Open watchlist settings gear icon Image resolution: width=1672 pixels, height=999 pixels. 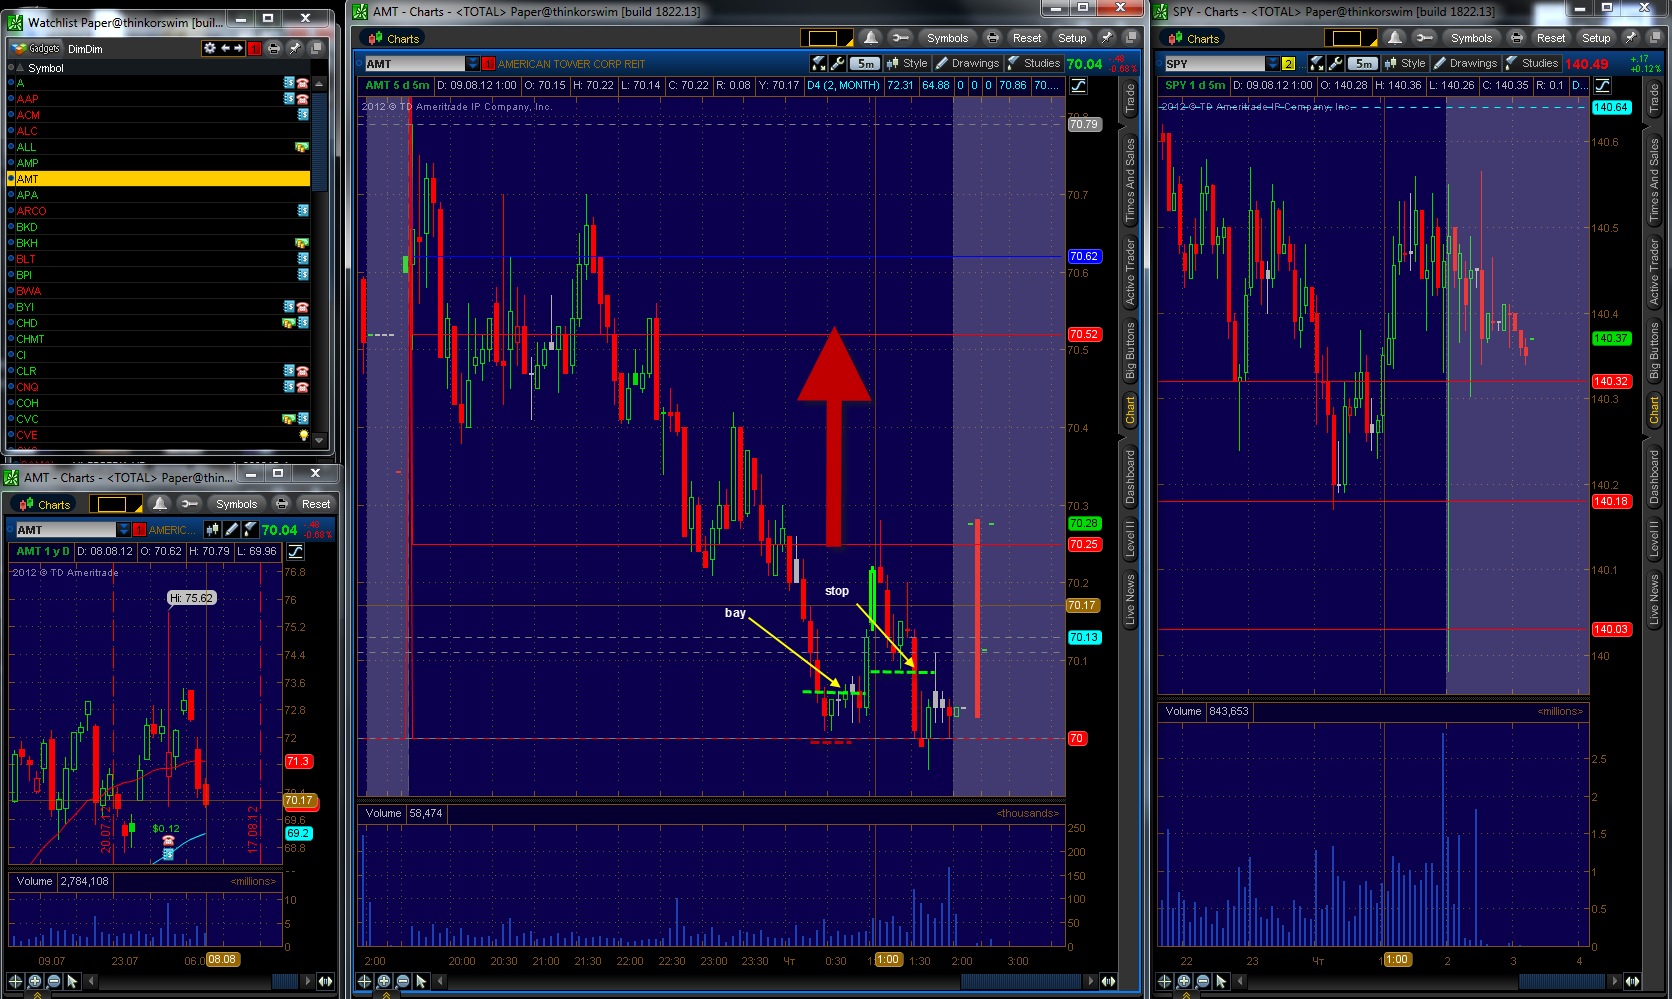click(x=209, y=48)
